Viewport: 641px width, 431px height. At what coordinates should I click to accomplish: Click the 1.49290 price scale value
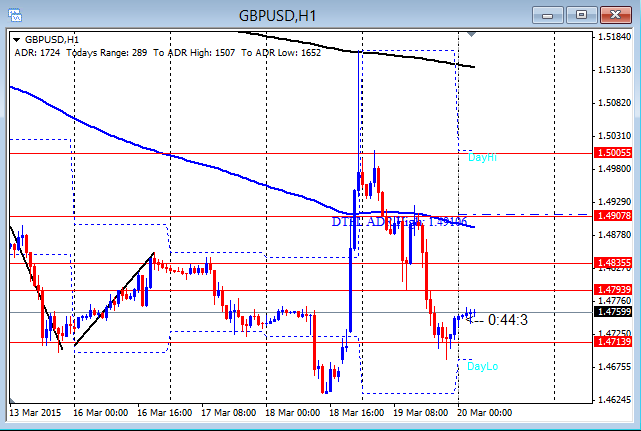614,202
